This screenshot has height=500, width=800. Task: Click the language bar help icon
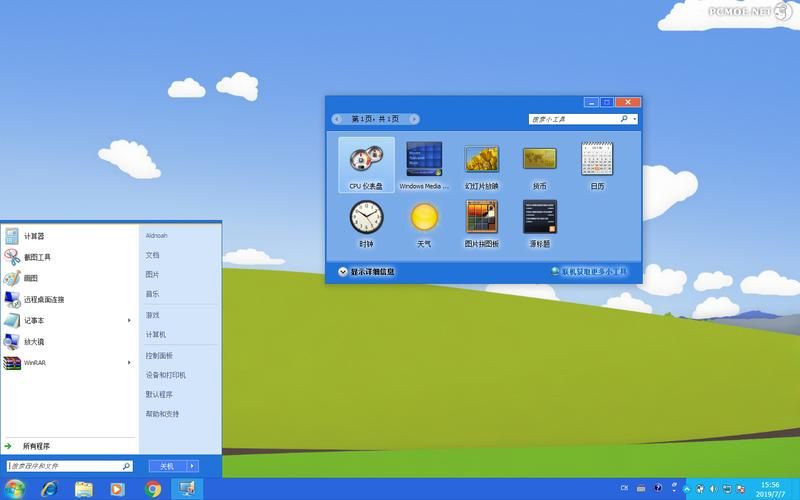pyautogui.click(x=658, y=488)
